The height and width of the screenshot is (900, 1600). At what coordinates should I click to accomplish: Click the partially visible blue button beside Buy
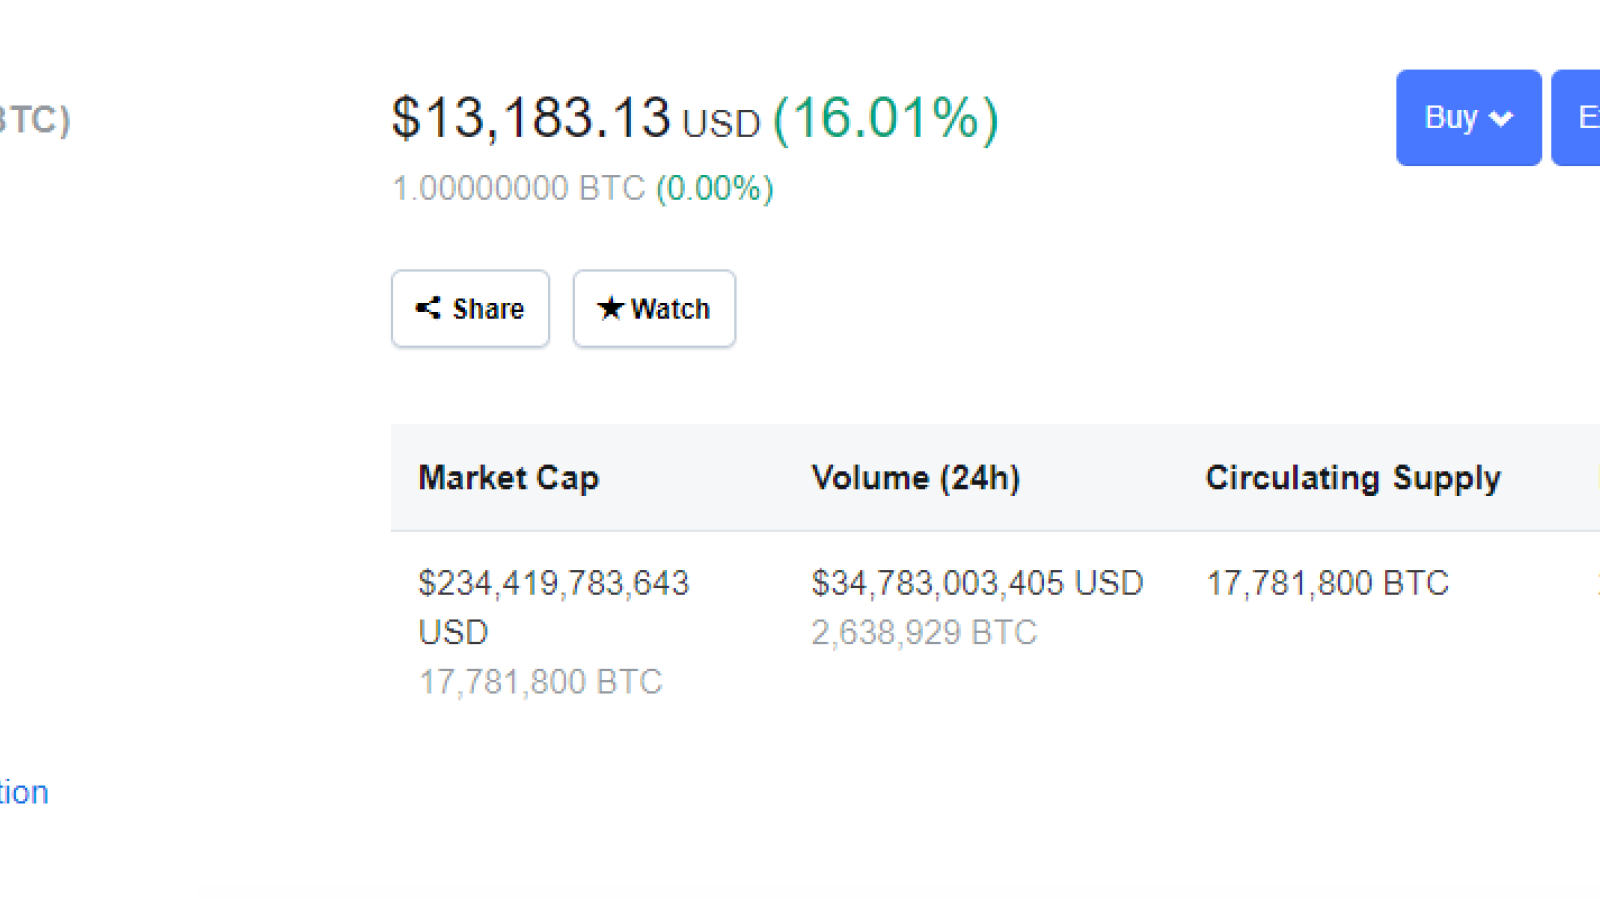point(1576,118)
